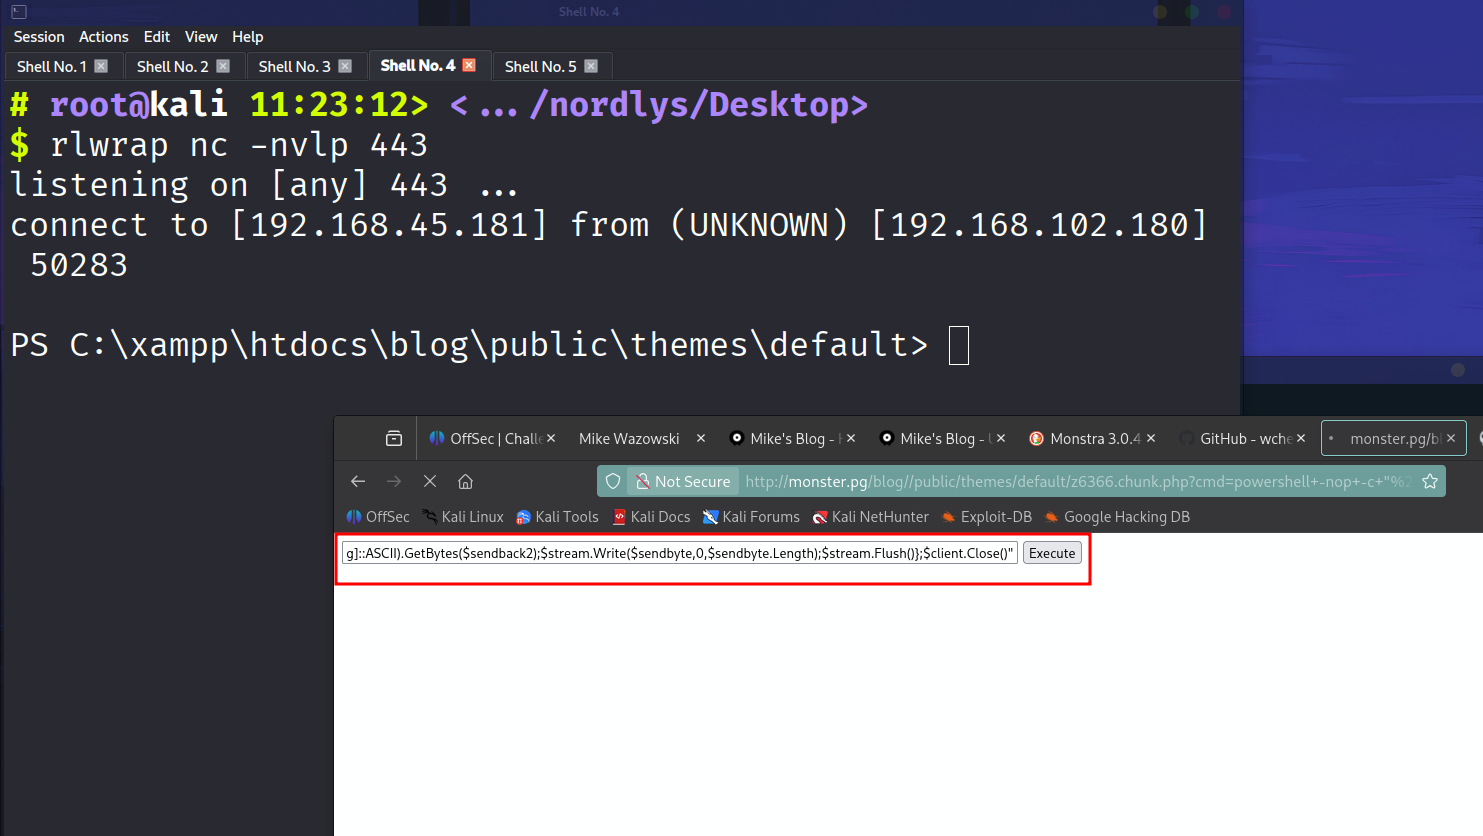Screen dimensions: 1483x836
Task: Close the monster.pg browser tab
Action: click(x=1451, y=438)
